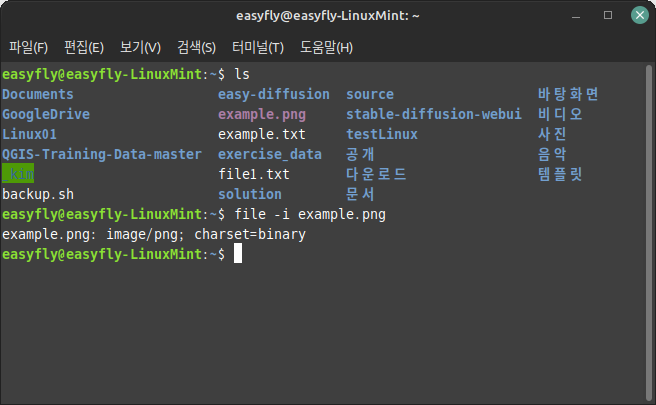This screenshot has width=656, height=405.
Task: Click the exercise_data directory name
Action: pyautogui.click(x=270, y=154)
